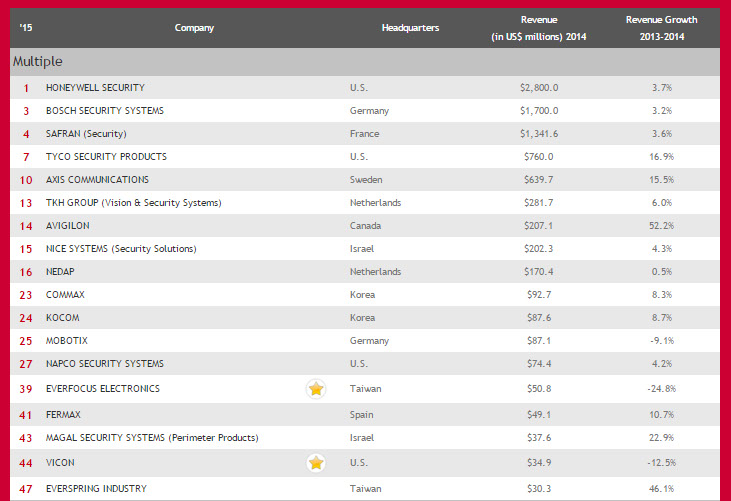Open NICE Systems (Security Solutions) entry
This screenshot has width=731, height=501.
[121, 249]
